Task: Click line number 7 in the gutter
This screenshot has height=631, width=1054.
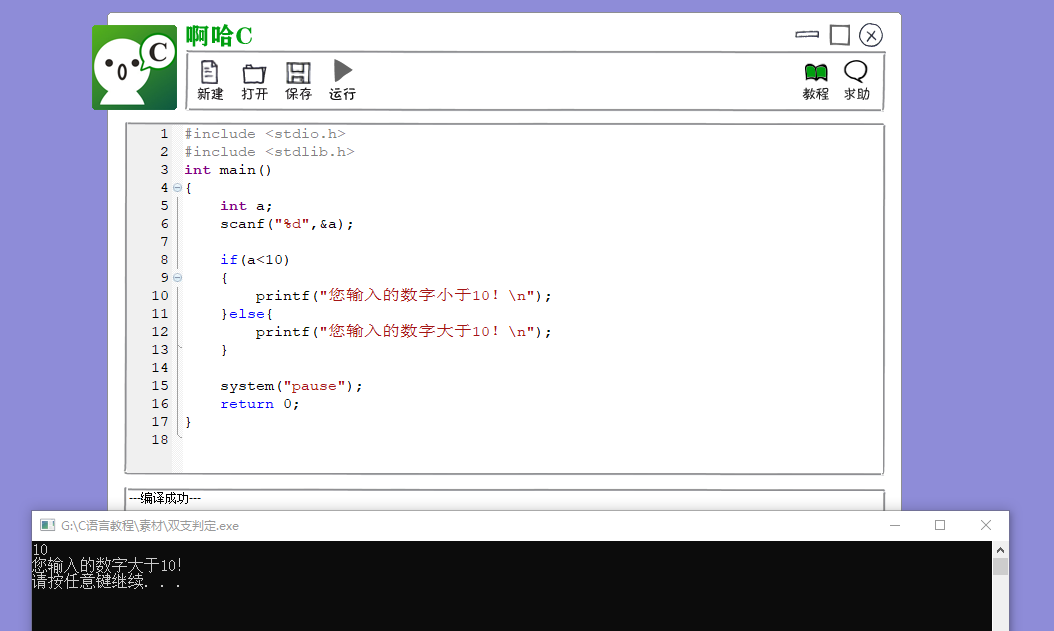Action: coord(164,242)
